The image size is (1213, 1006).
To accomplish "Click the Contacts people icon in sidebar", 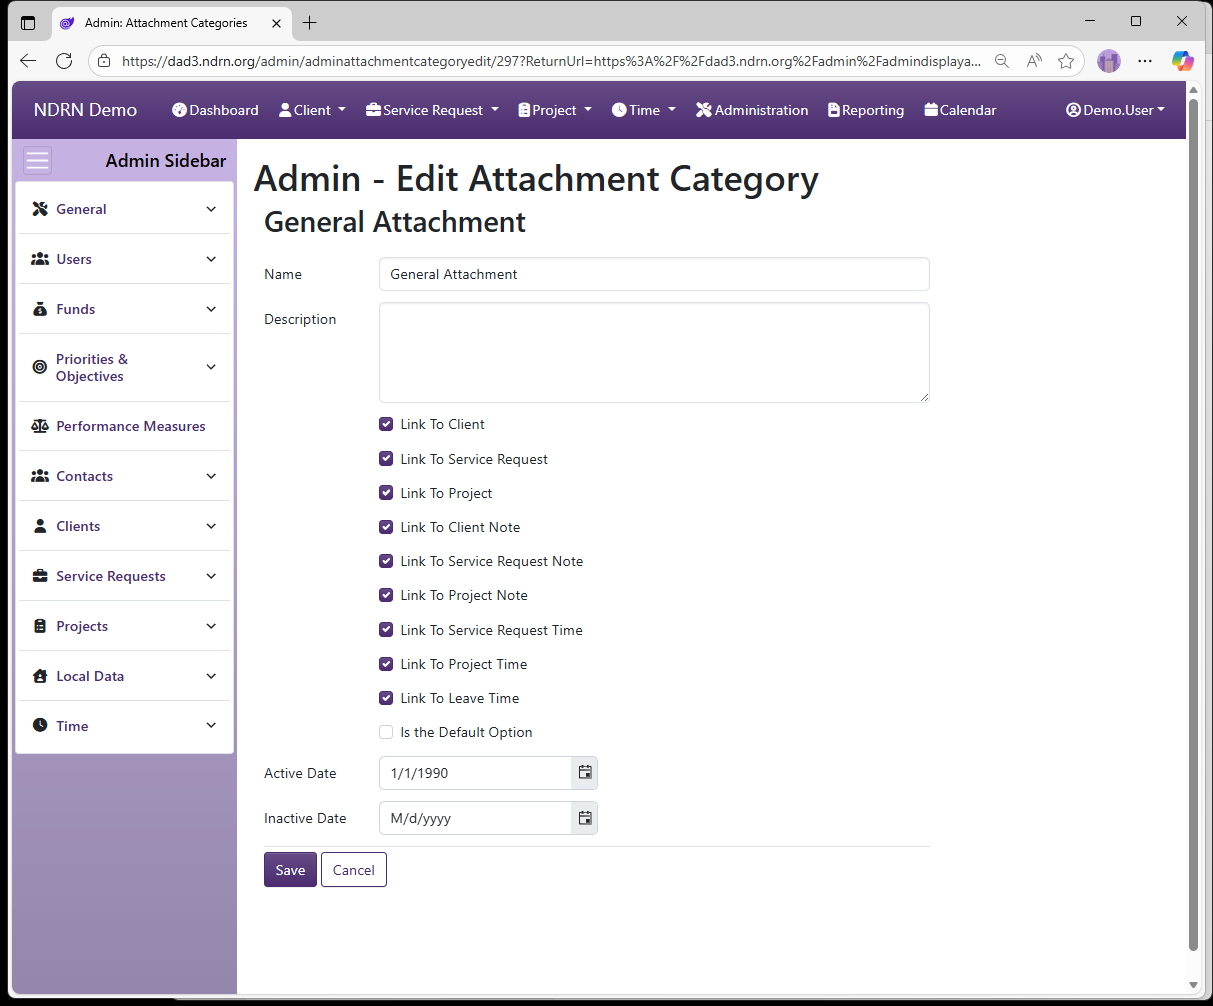I will [x=40, y=476].
